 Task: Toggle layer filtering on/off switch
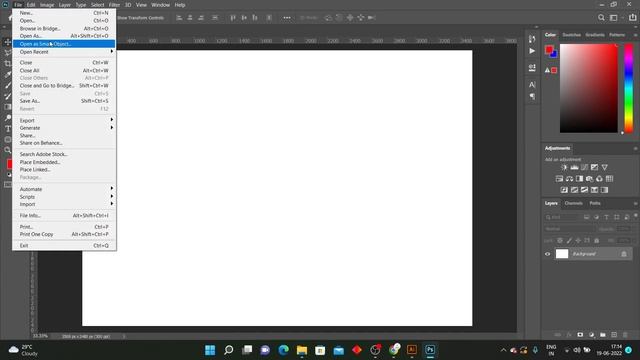coord(636,216)
